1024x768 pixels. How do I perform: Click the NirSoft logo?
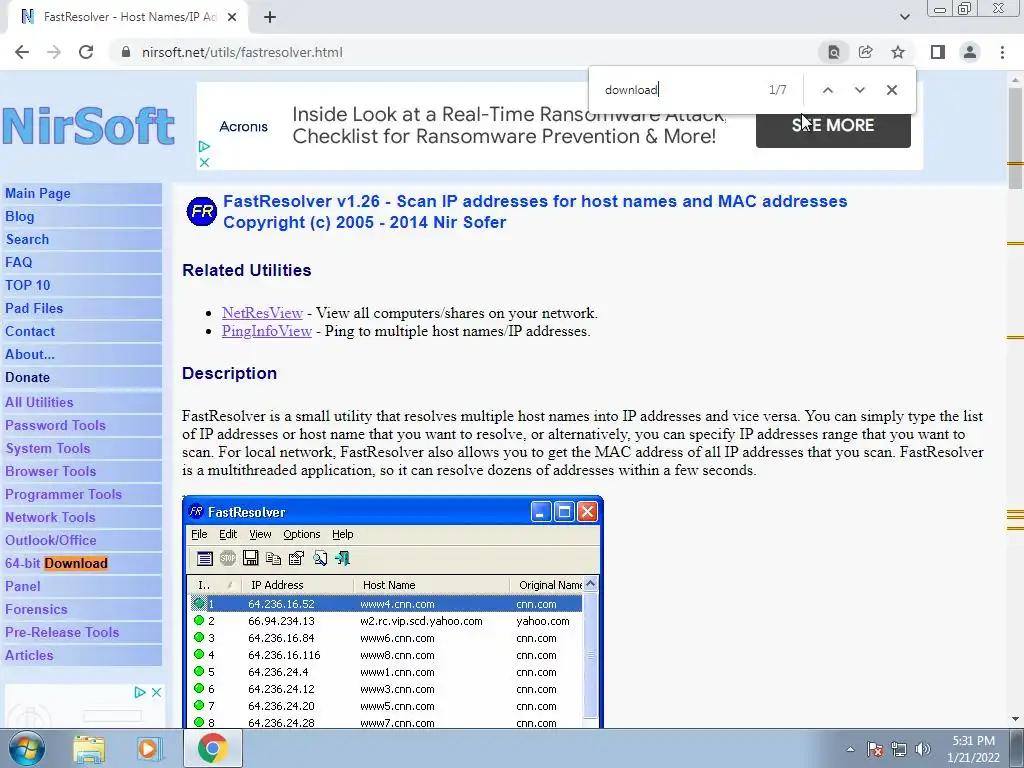tap(88, 126)
